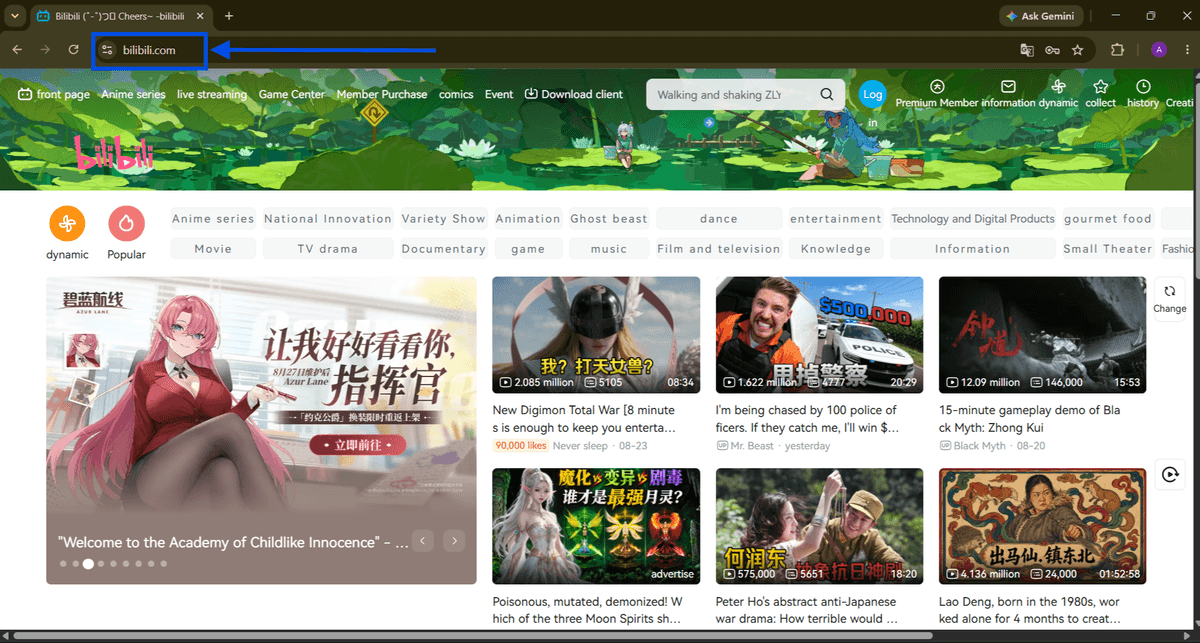Viewport: 1200px width, 643px height.
Task: Click the search magnifier icon
Action: tap(827, 95)
